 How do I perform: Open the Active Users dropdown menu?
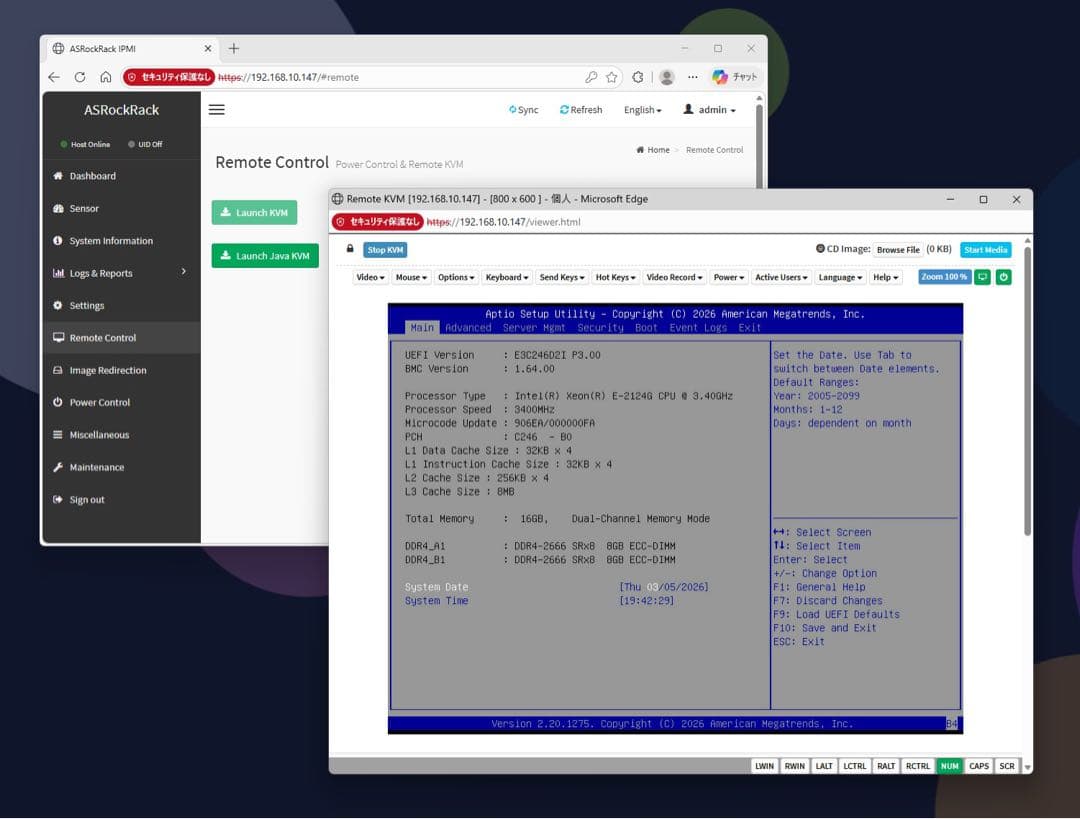[781, 277]
